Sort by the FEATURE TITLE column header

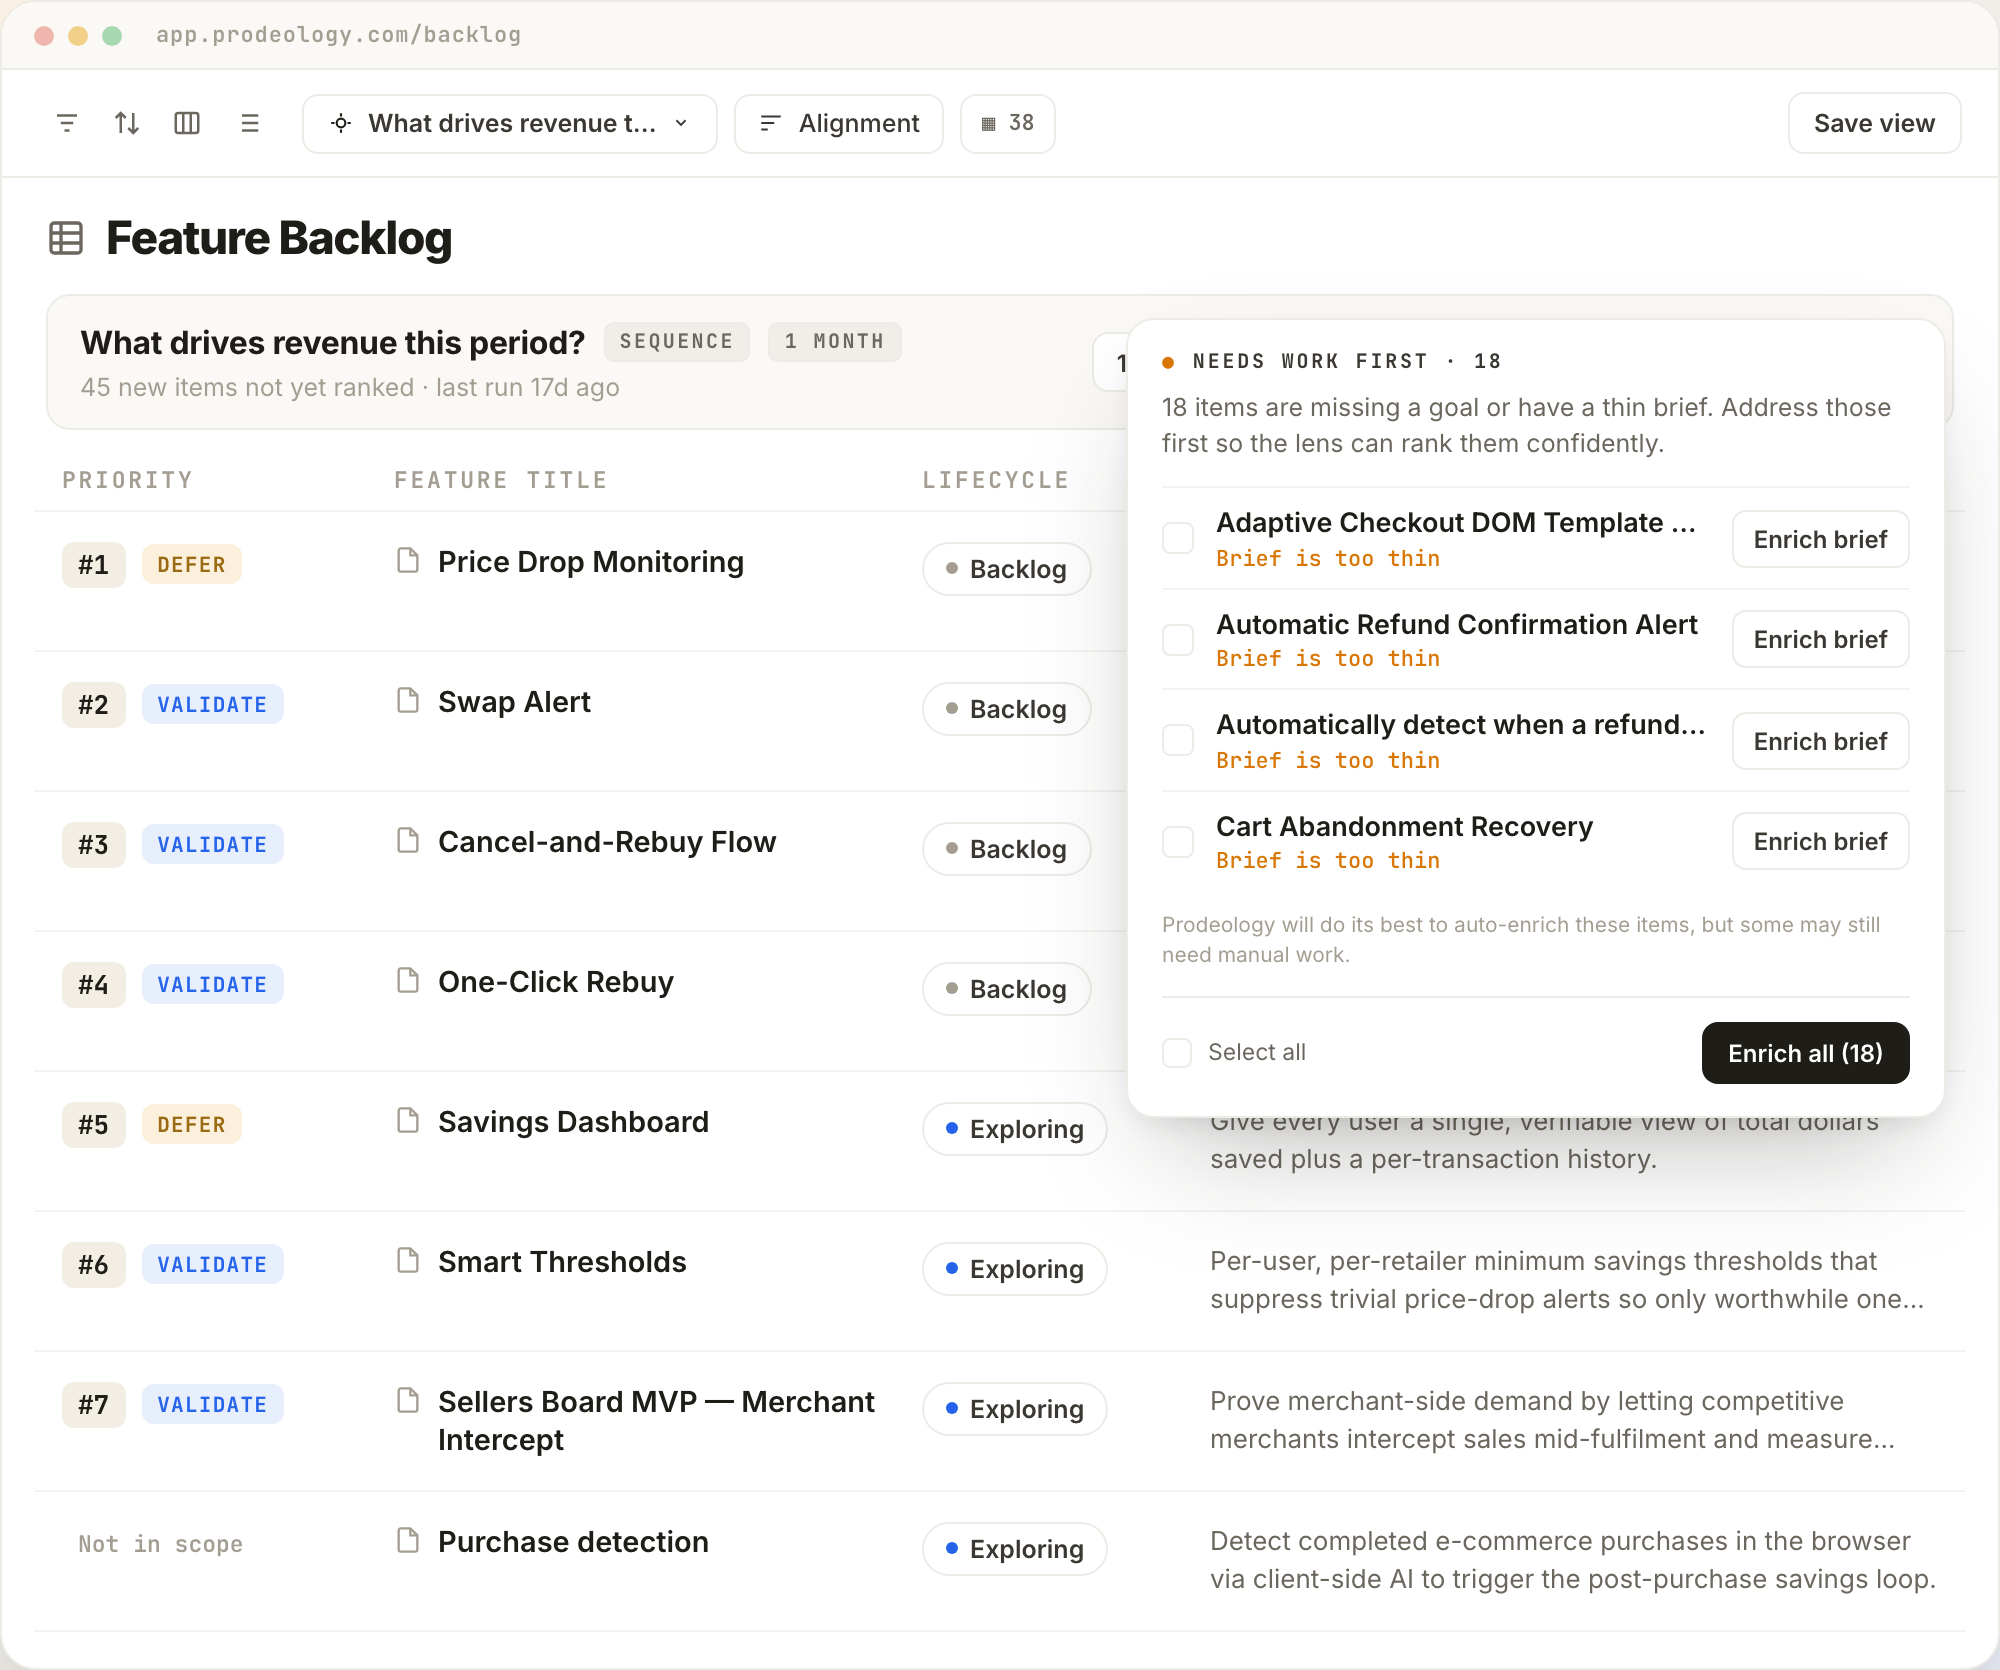tap(500, 480)
